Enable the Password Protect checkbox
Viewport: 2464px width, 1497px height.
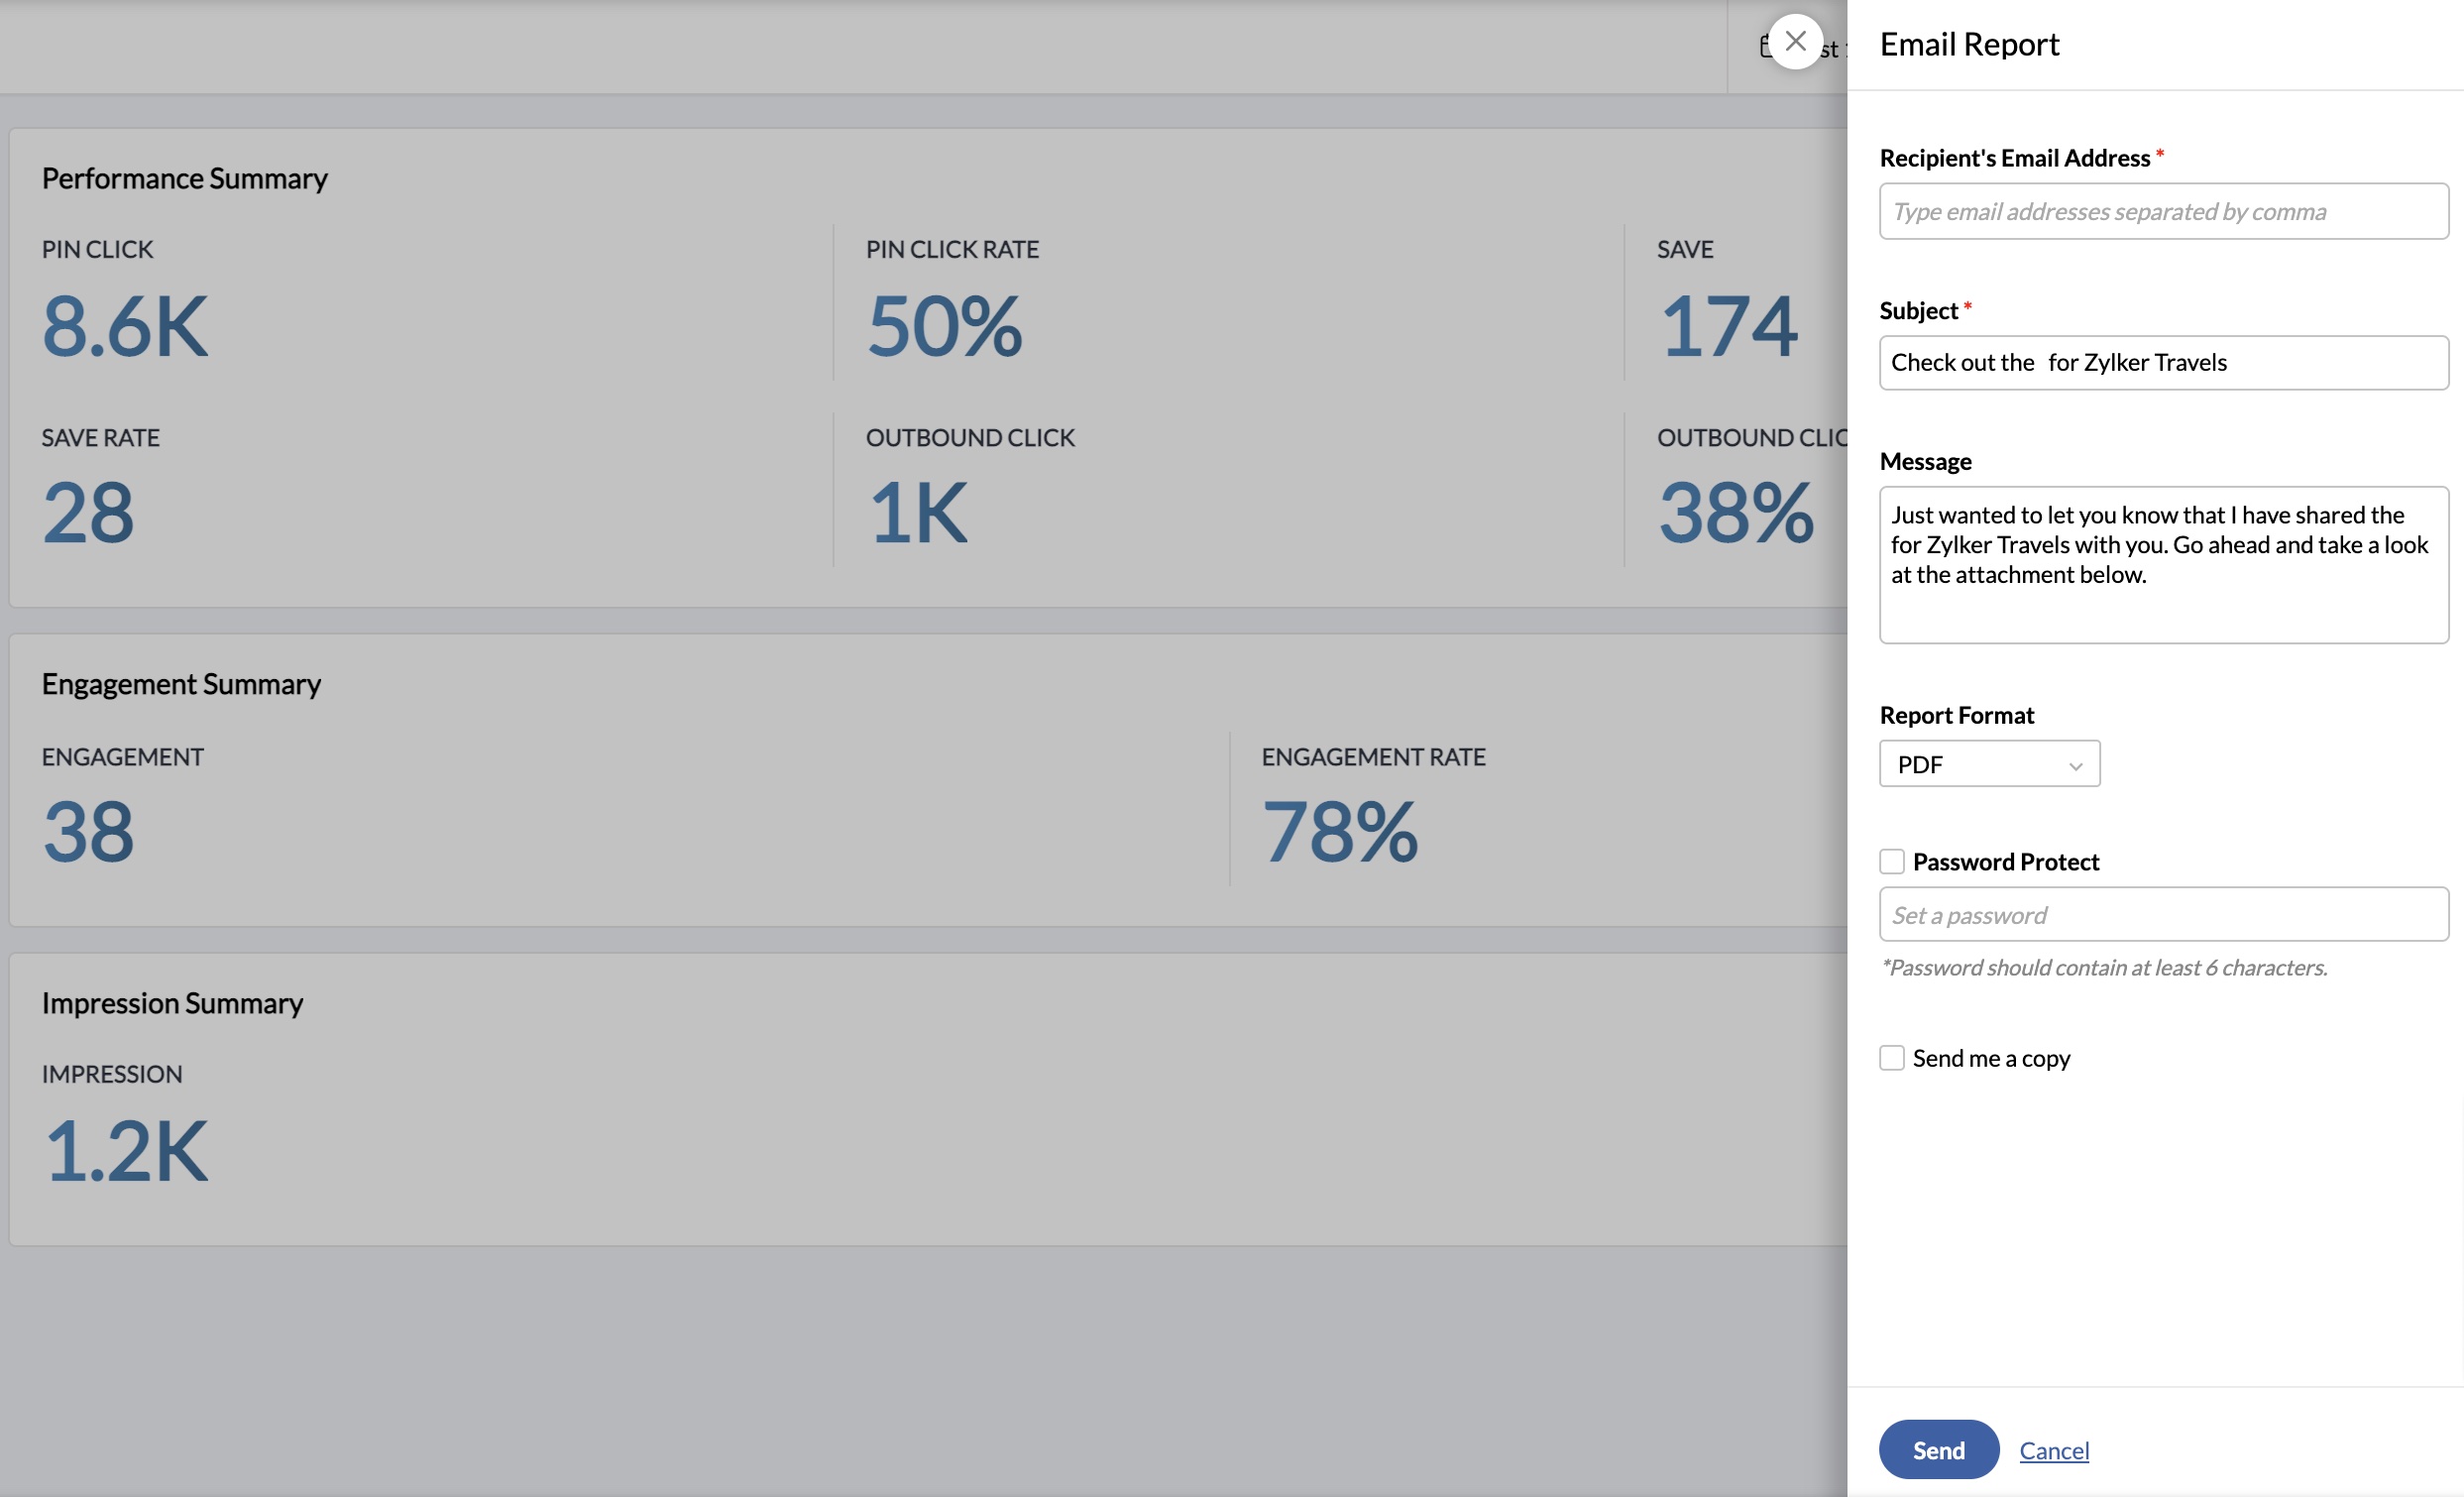coord(1891,861)
